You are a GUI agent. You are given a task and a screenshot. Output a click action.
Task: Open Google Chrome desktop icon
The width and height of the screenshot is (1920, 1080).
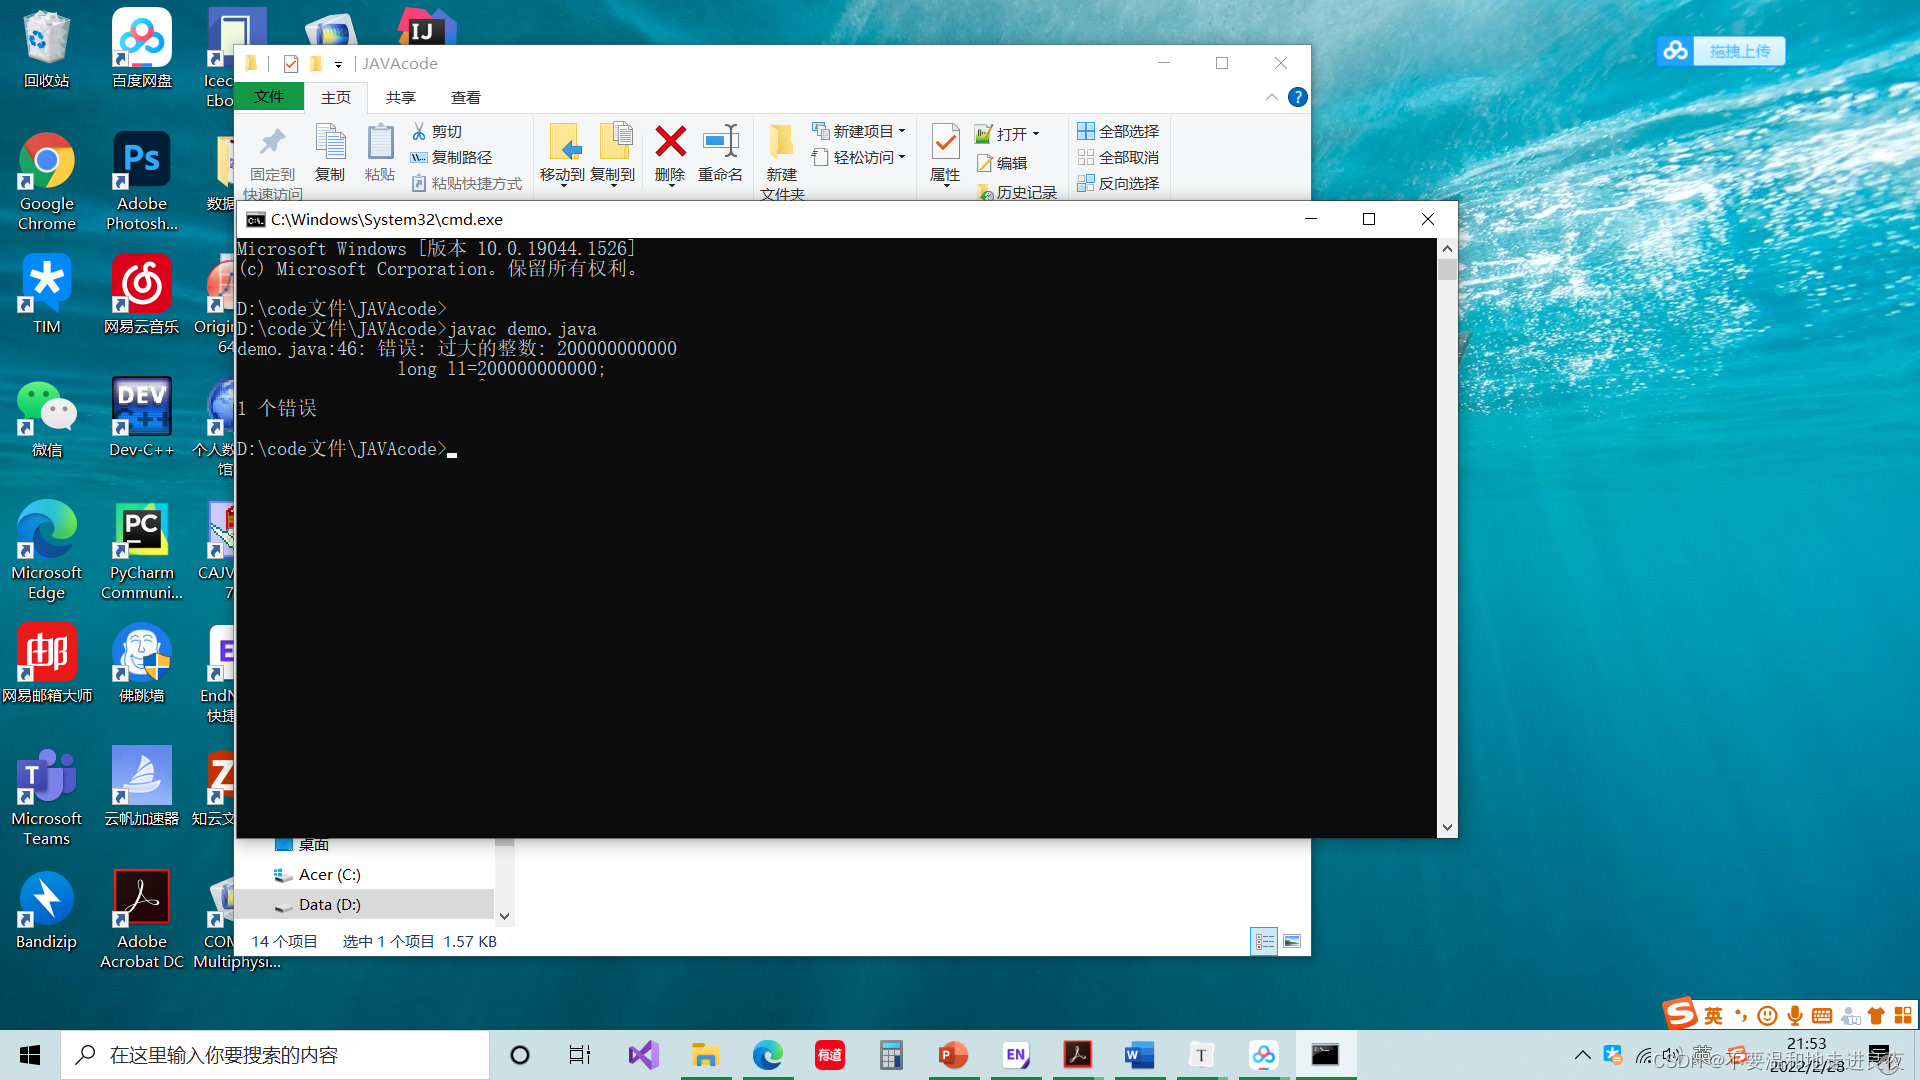pyautogui.click(x=47, y=181)
